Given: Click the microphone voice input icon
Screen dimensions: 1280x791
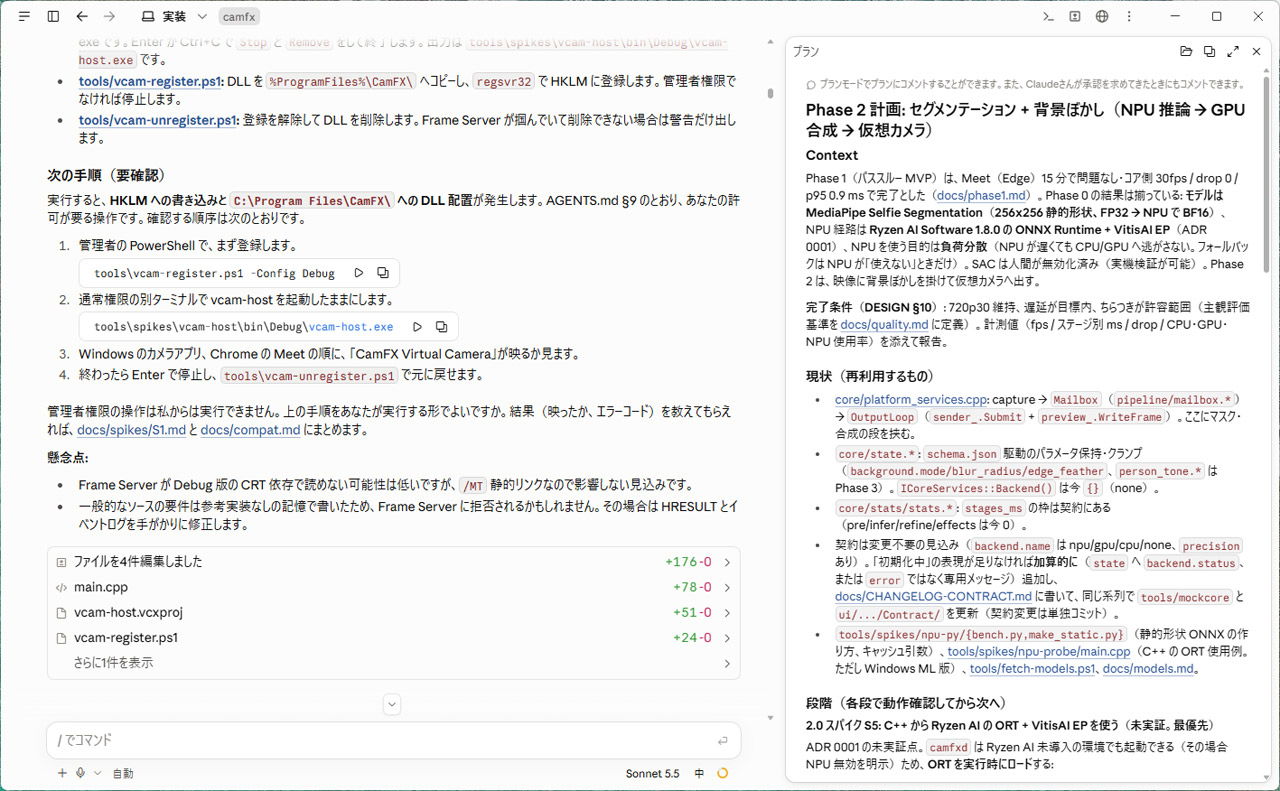Looking at the screenshot, I should 80,773.
